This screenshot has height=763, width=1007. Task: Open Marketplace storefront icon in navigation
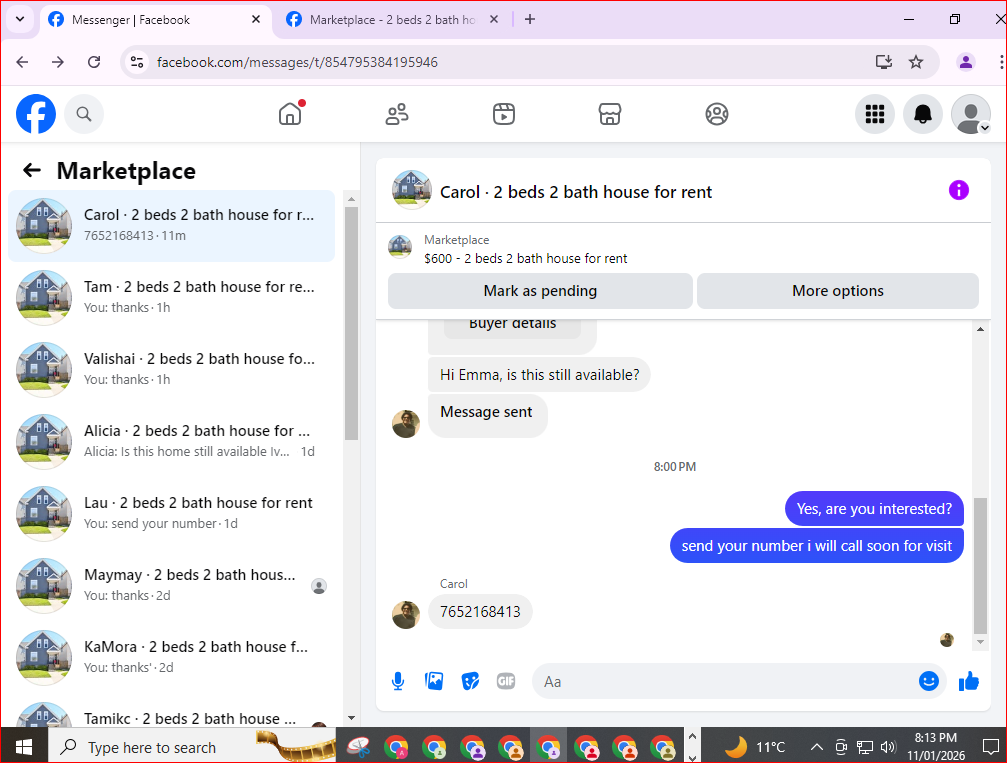[609, 114]
